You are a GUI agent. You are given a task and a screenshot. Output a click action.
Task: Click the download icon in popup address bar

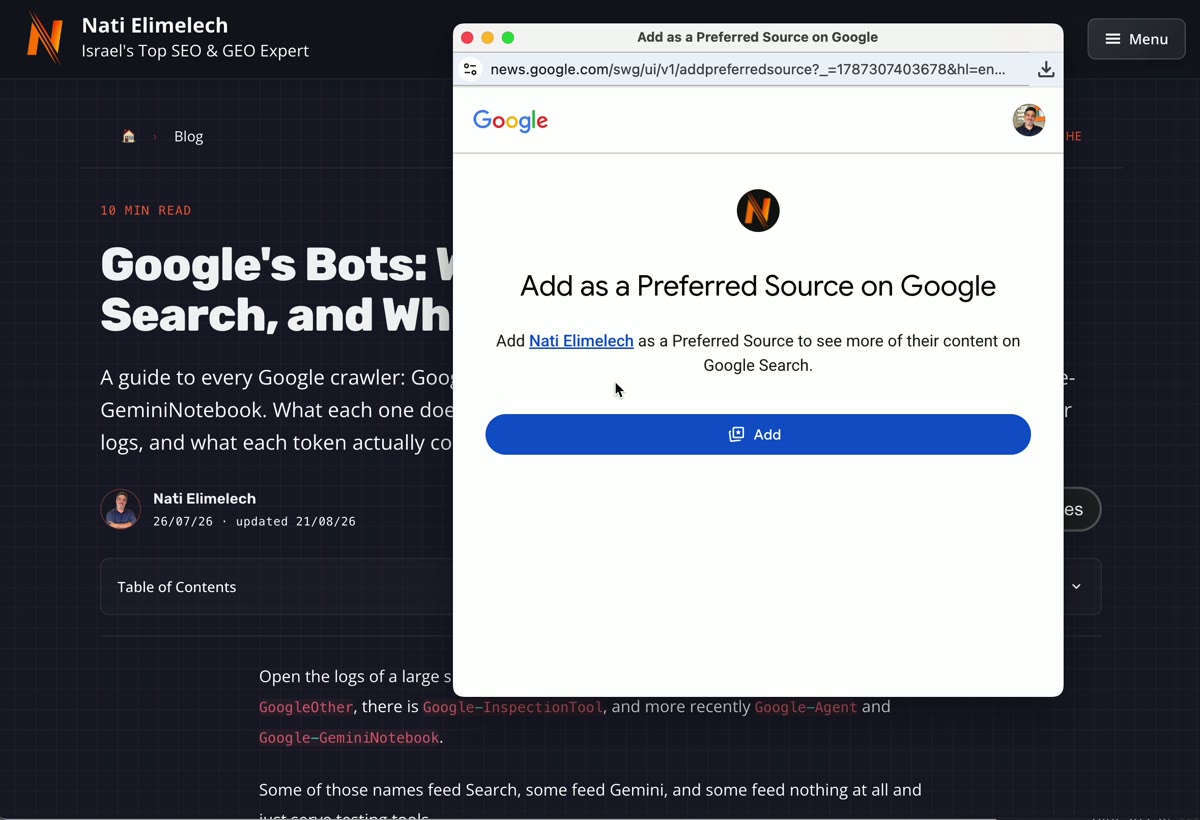point(1046,69)
